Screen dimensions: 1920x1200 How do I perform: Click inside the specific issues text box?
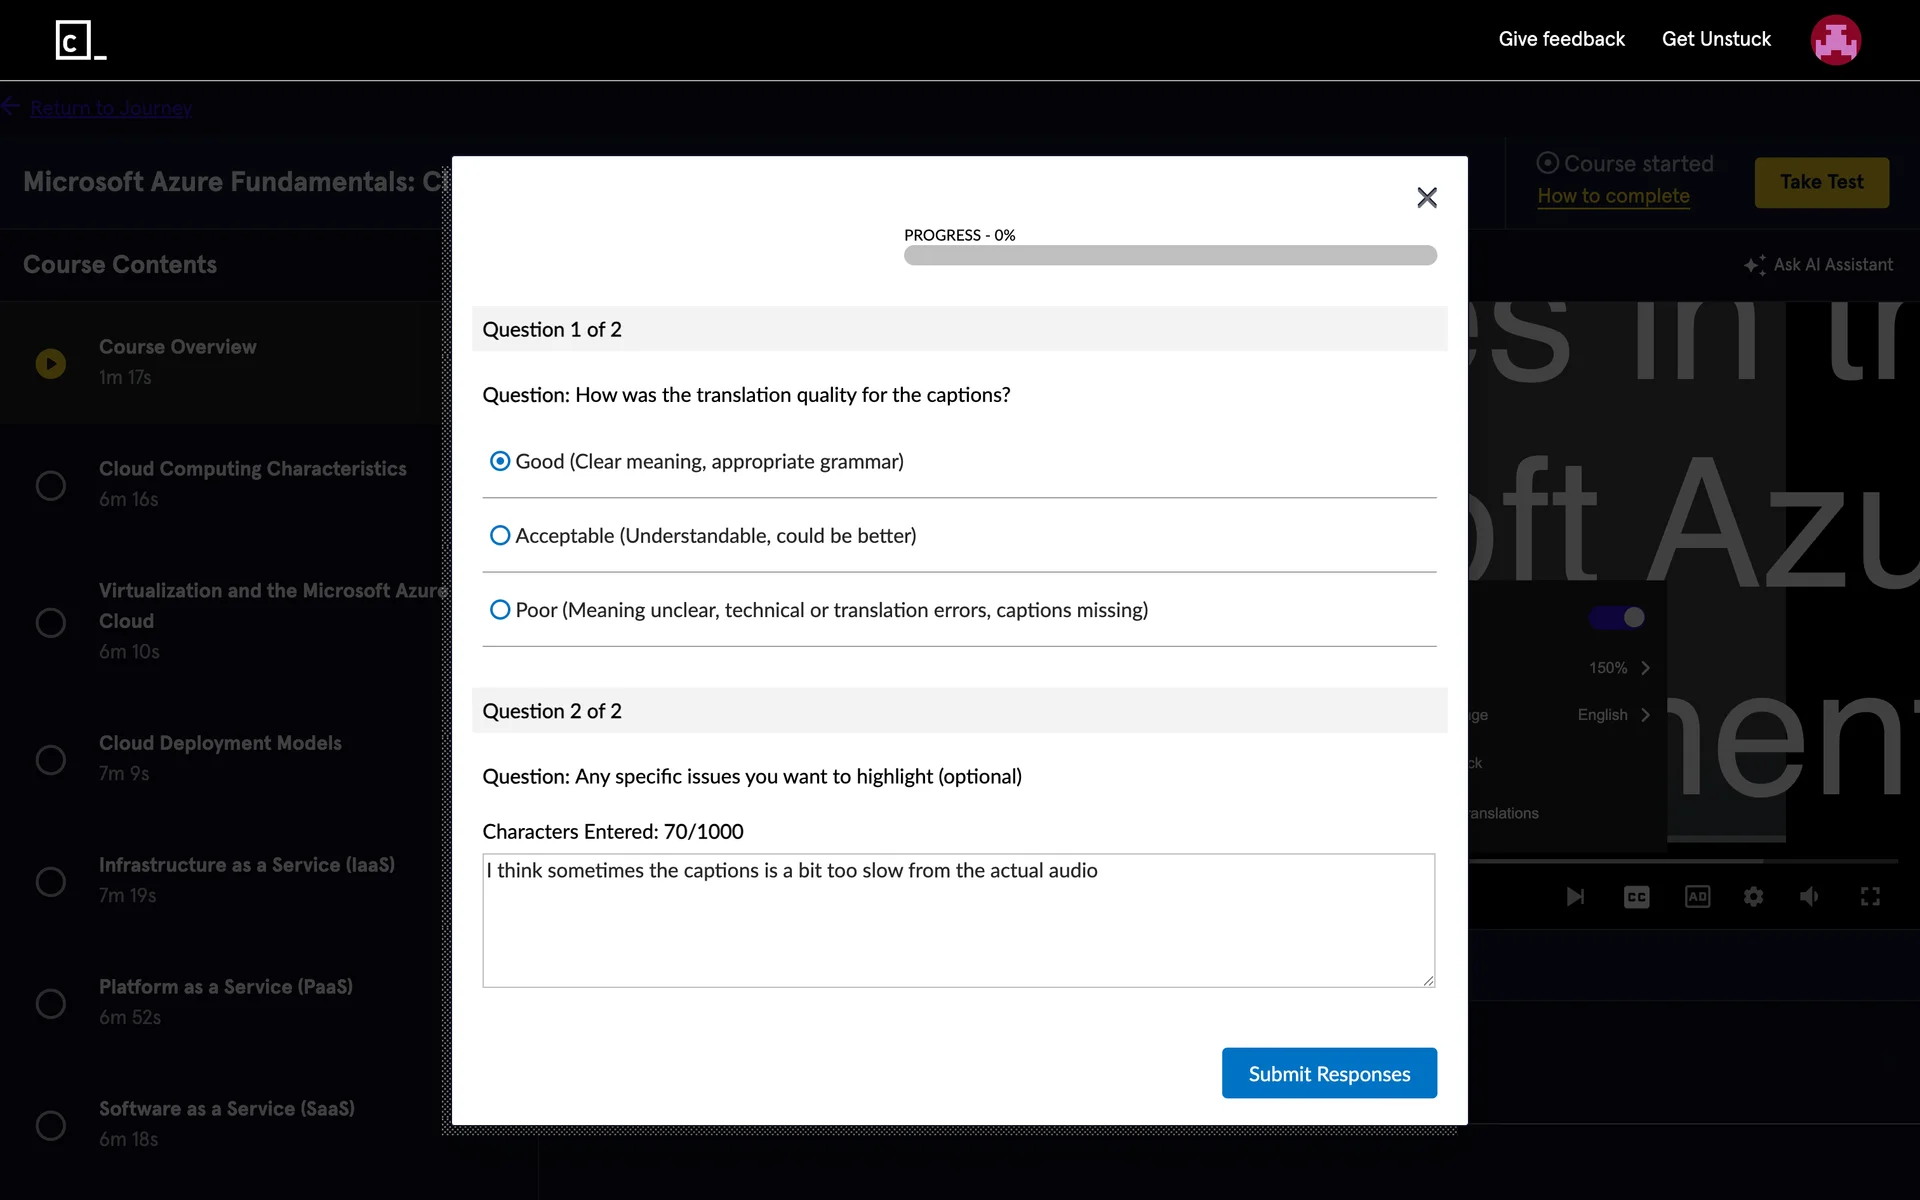pos(958,920)
